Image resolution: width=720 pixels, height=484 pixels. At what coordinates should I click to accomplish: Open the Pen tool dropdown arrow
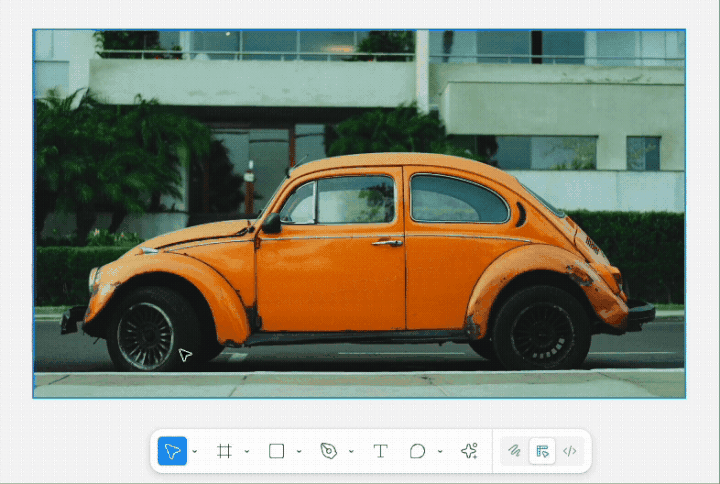pyautogui.click(x=351, y=451)
